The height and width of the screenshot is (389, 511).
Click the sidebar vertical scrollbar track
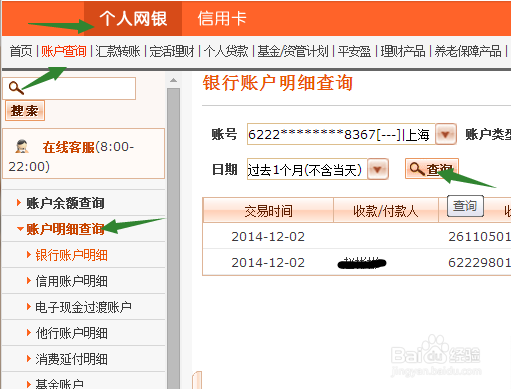tap(173, 238)
